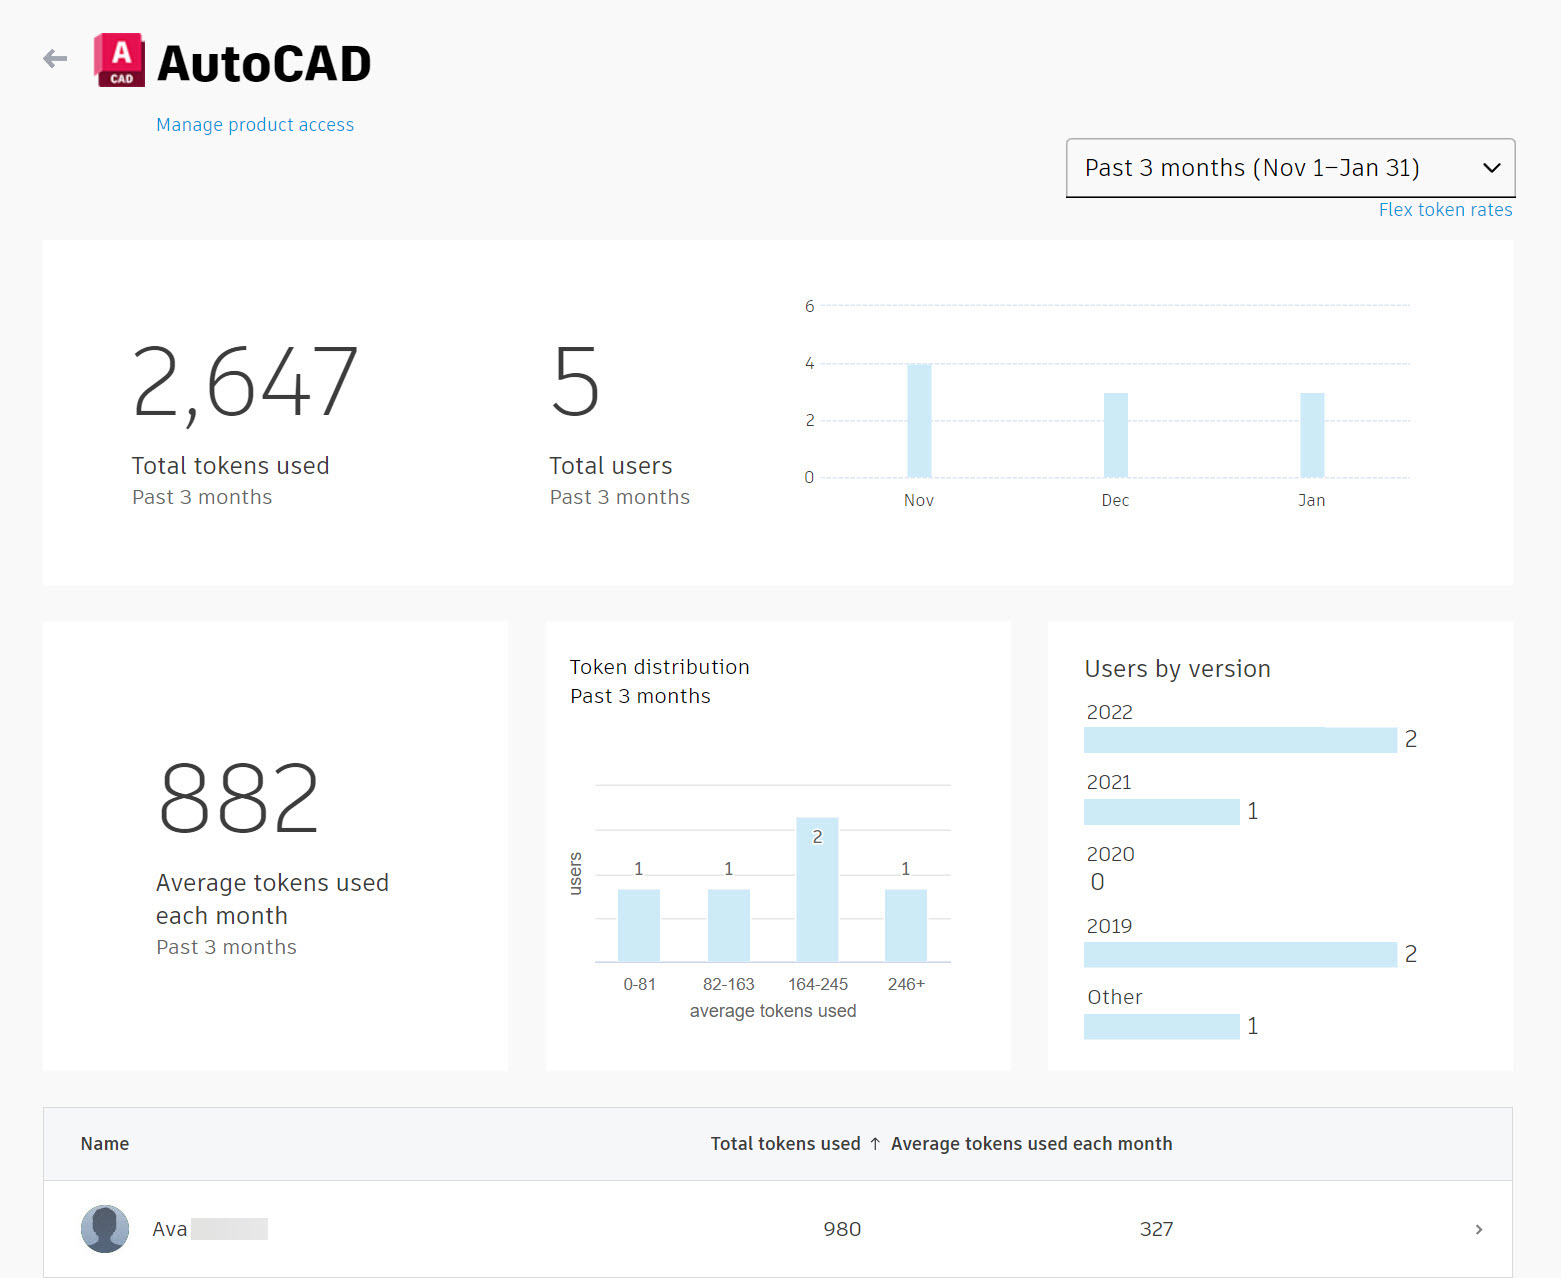
Task: Click the 2,647 total tokens used value
Action: coord(245,383)
